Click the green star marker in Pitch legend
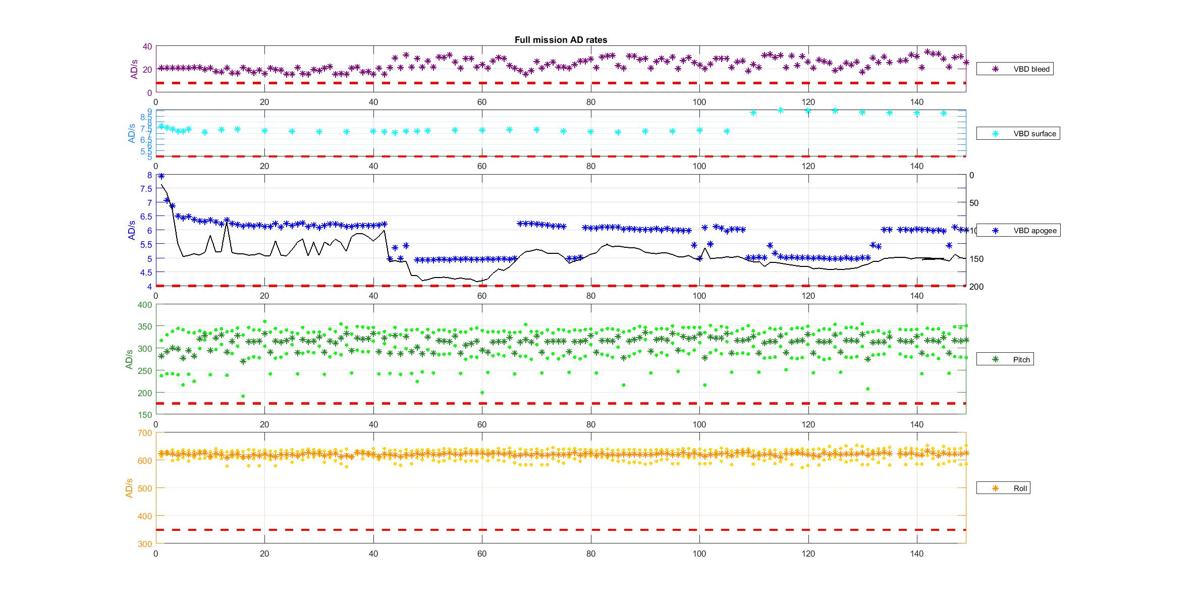 995,358
